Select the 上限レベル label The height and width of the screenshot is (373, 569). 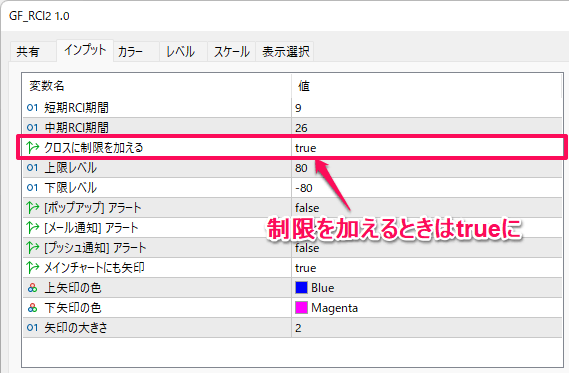(x=70, y=168)
